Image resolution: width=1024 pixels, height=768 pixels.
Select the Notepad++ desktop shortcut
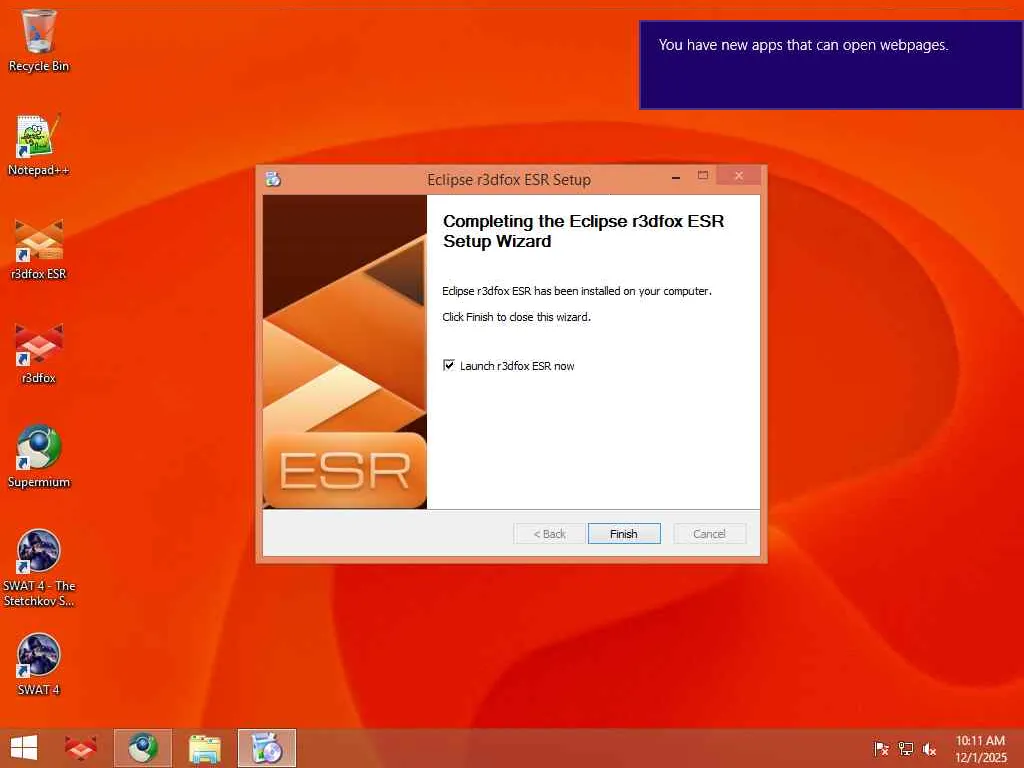pos(39,145)
